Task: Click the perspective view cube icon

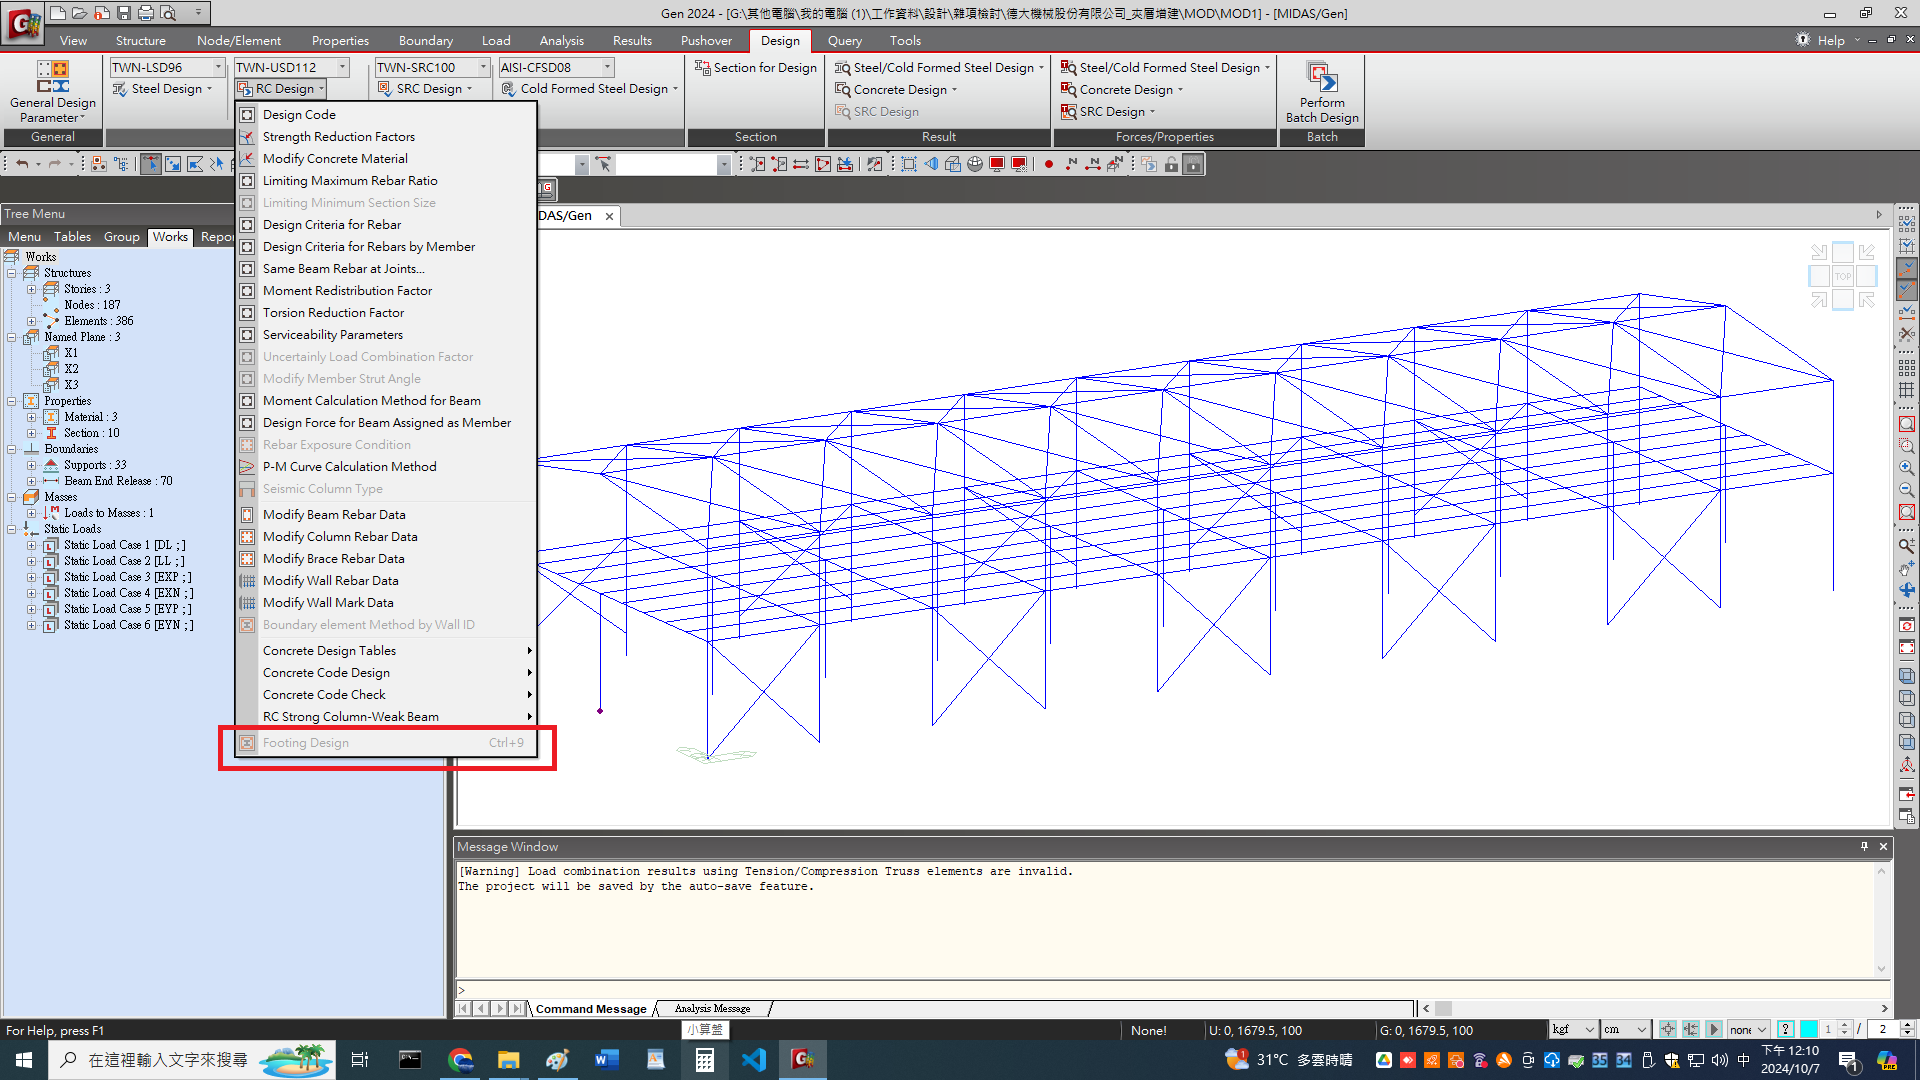Action: click(x=953, y=164)
